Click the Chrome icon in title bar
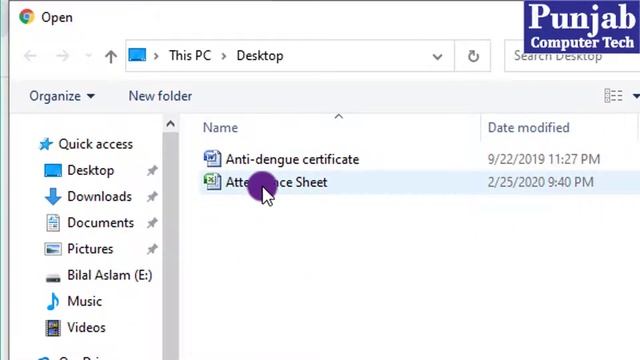The height and width of the screenshot is (360, 640). (27, 17)
